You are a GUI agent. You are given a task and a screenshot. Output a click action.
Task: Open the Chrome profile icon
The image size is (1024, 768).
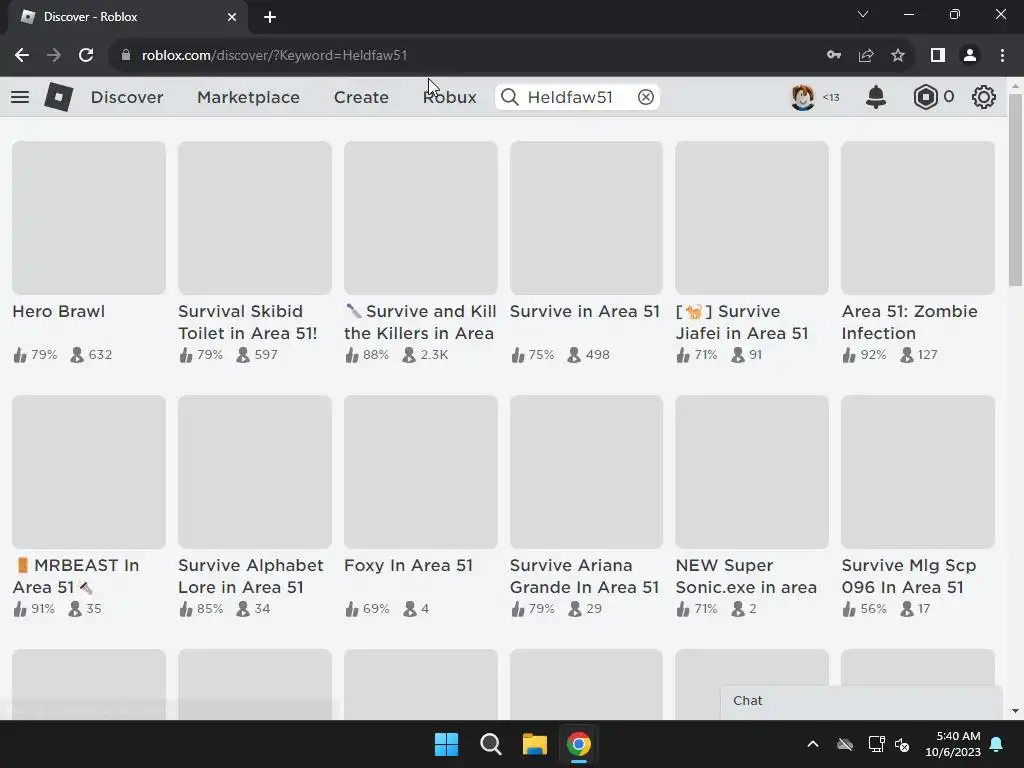pos(970,56)
